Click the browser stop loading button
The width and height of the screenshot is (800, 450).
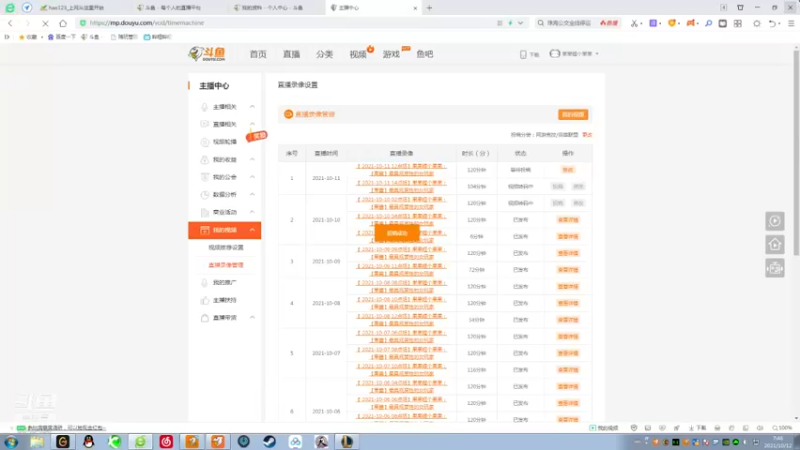[45, 23]
